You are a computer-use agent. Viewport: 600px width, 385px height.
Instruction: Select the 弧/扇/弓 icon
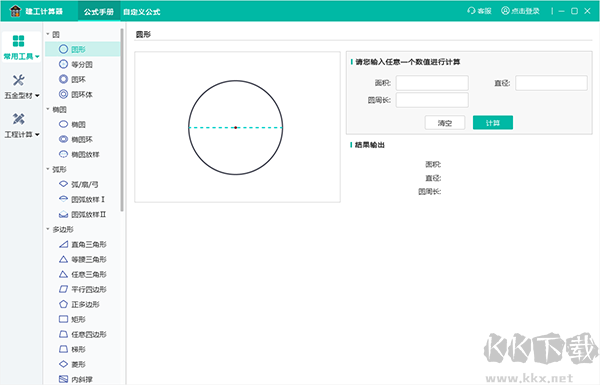(x=64, y=184)
